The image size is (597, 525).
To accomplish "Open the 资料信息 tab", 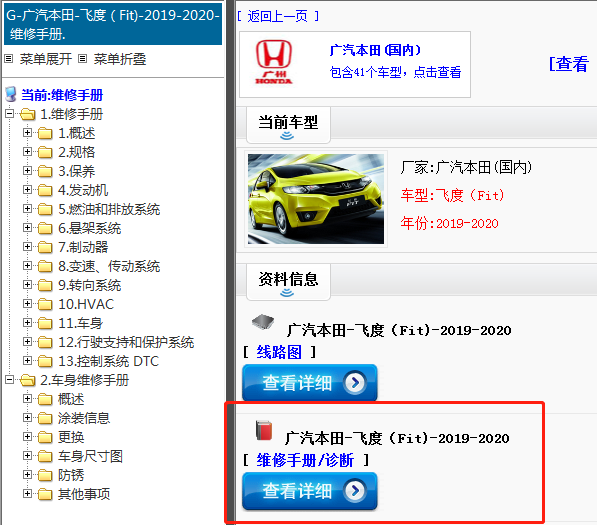I will 288,282.
